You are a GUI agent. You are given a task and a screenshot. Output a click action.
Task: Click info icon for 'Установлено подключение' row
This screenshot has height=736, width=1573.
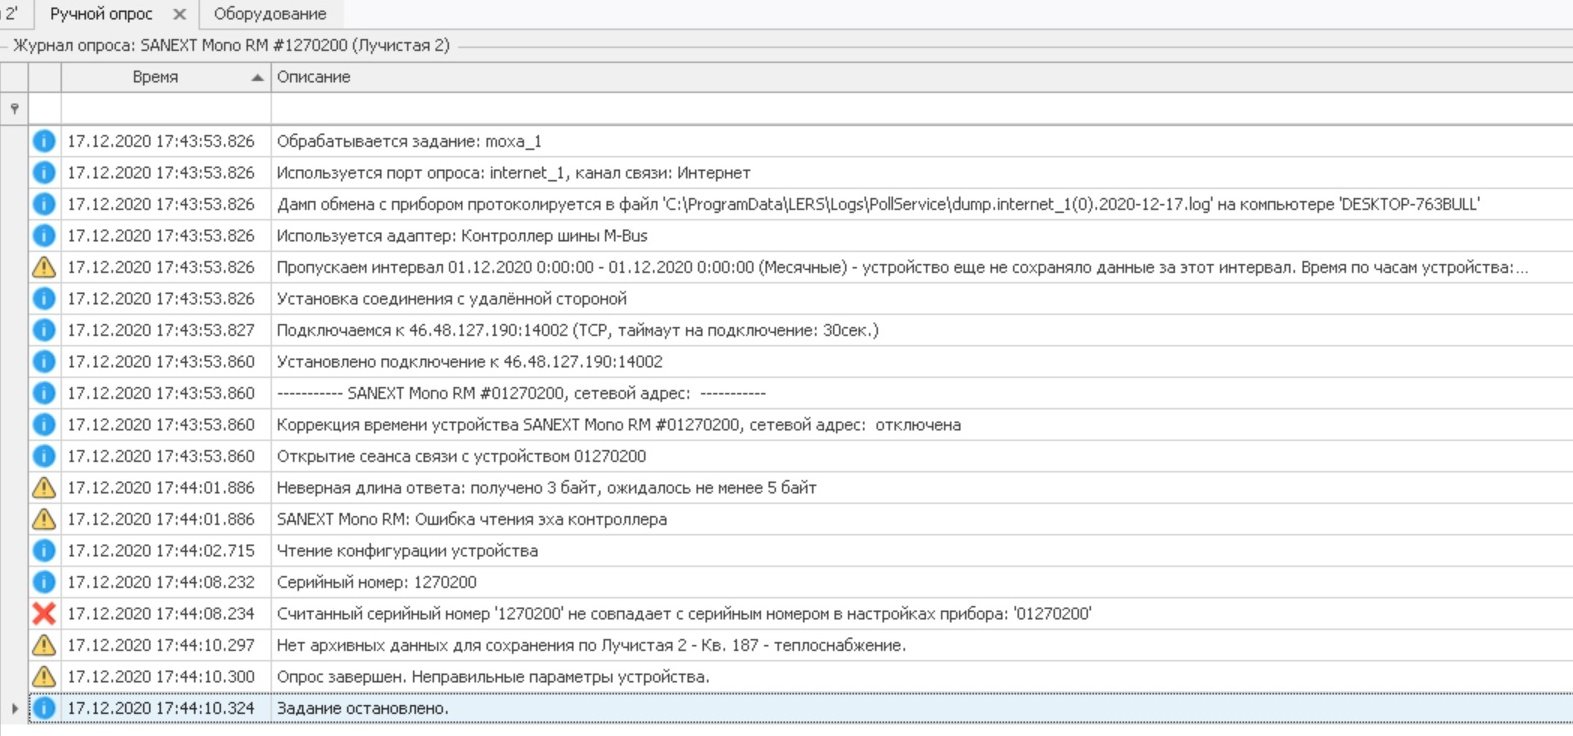tap(44, 361)
